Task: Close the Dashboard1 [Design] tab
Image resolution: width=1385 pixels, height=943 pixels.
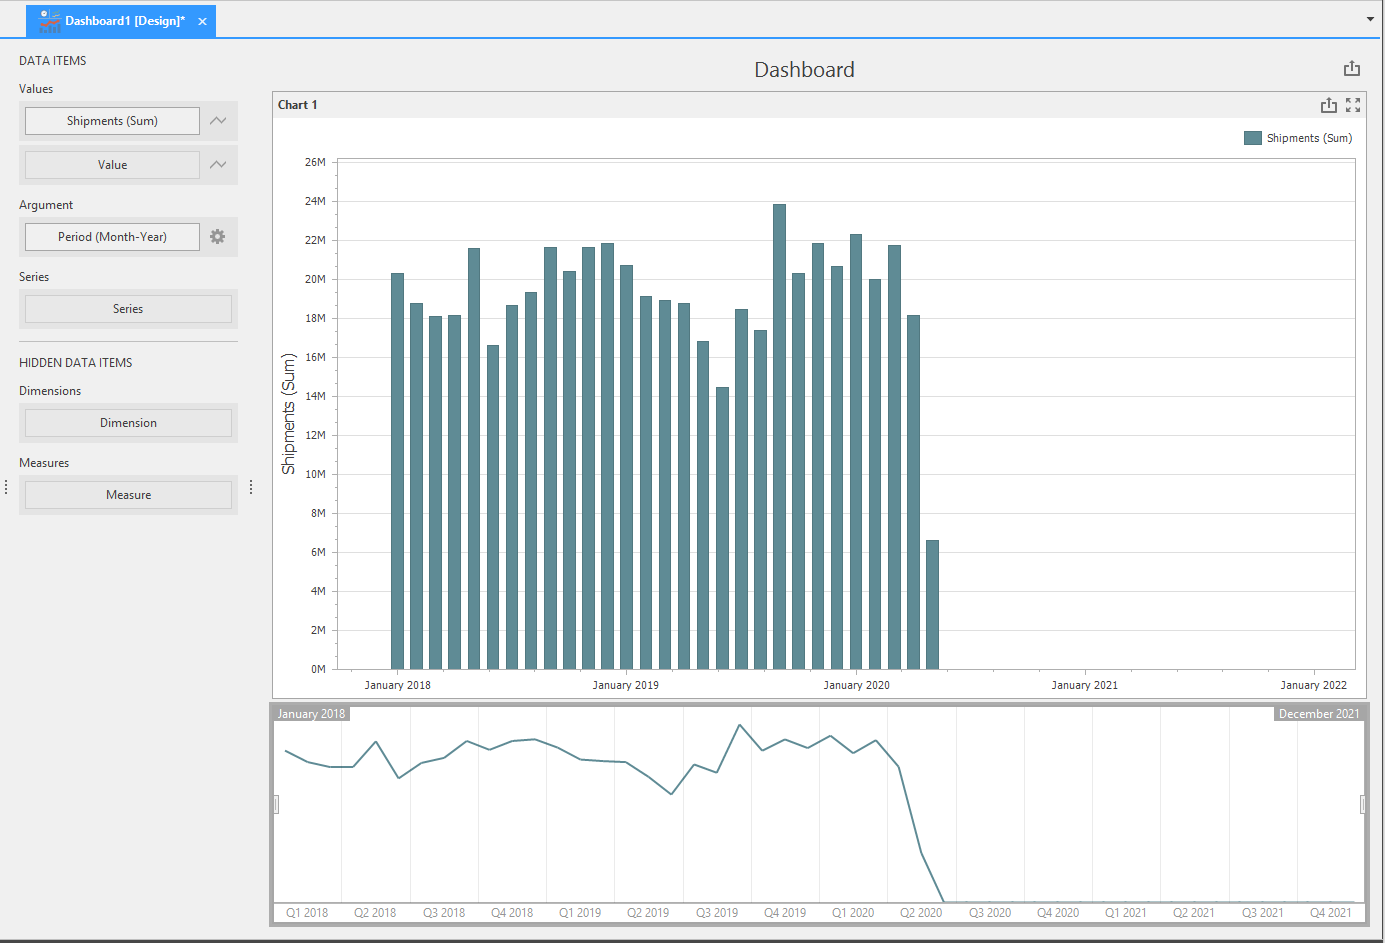Action: pyautogui.click(x=202, y=21)
